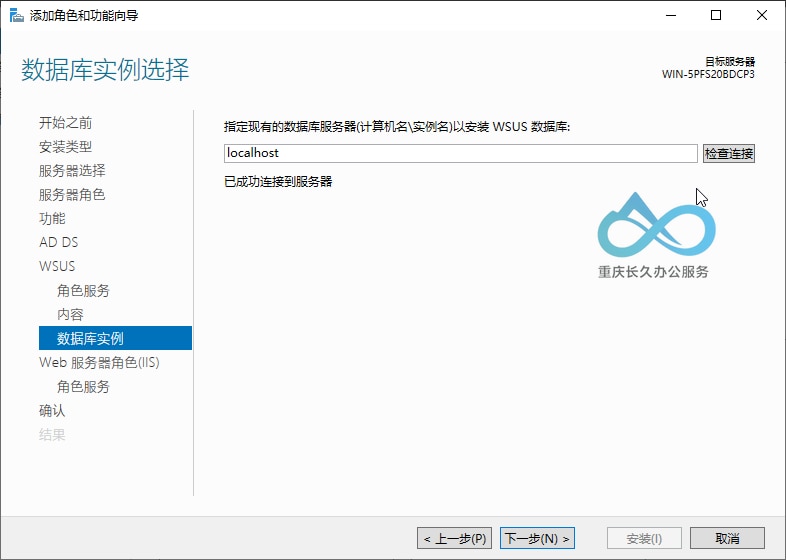This screenshot has height=560, width=786.
Task: Minimize the 添加角色和功能向导 window
Action: 671,15
